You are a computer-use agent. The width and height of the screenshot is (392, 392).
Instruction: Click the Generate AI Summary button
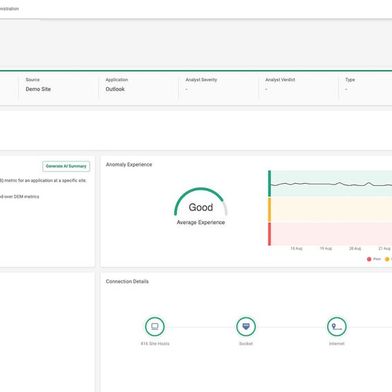point(66,166)
